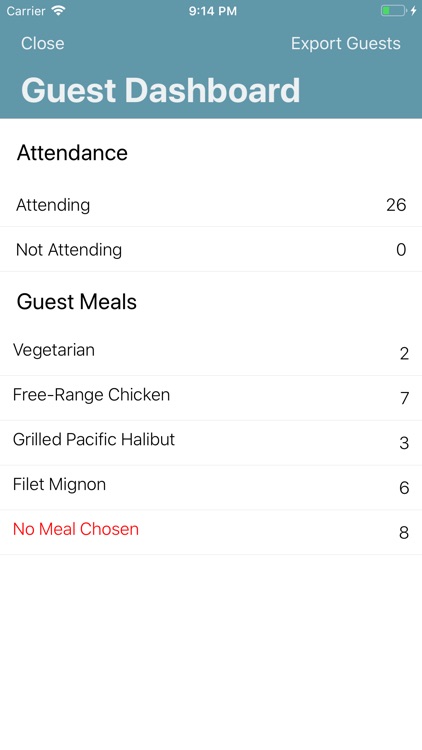The image size is (422, 750).
Task: Tap Export Guests in the header
Action: click(x=345, y=44)
